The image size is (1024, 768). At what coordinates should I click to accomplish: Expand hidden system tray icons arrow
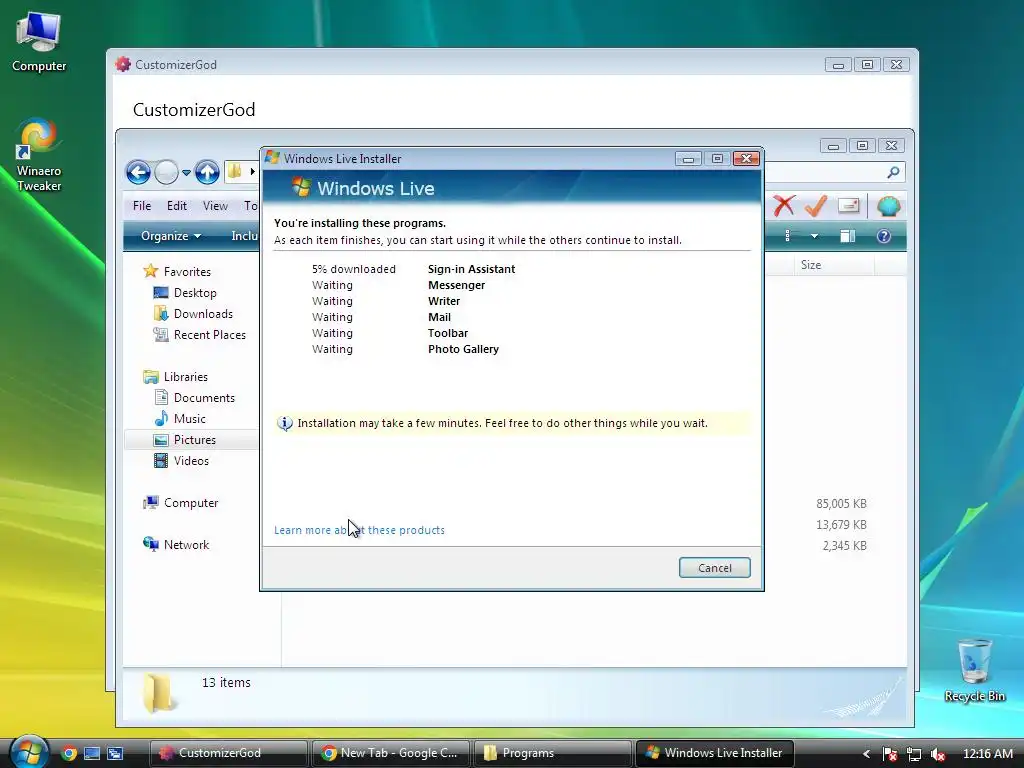pos(866,754)
